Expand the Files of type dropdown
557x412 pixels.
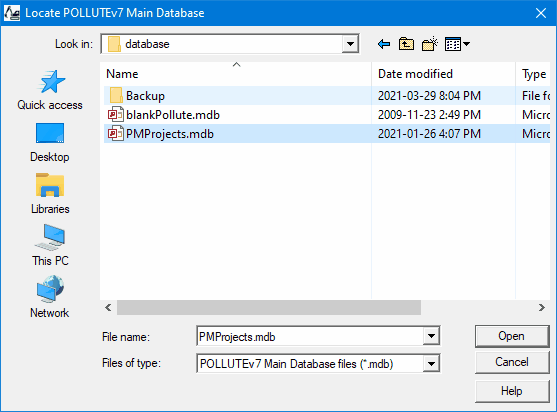(x=431, y=363)
